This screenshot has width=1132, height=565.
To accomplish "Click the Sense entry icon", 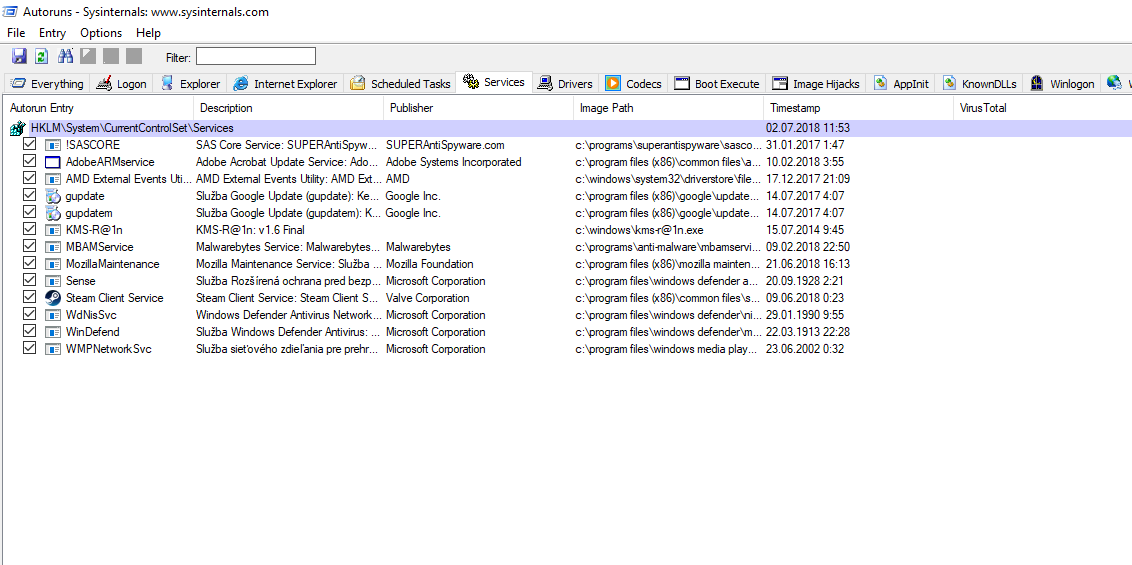I will point(53,281).
